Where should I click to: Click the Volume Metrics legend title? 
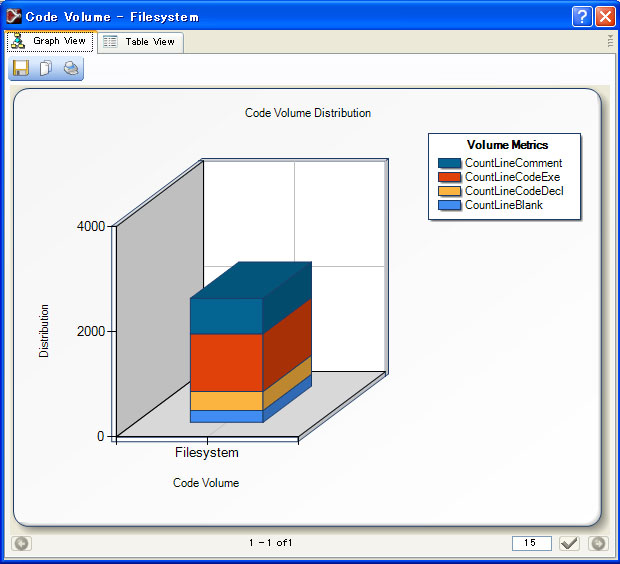[x=507, y=145]
